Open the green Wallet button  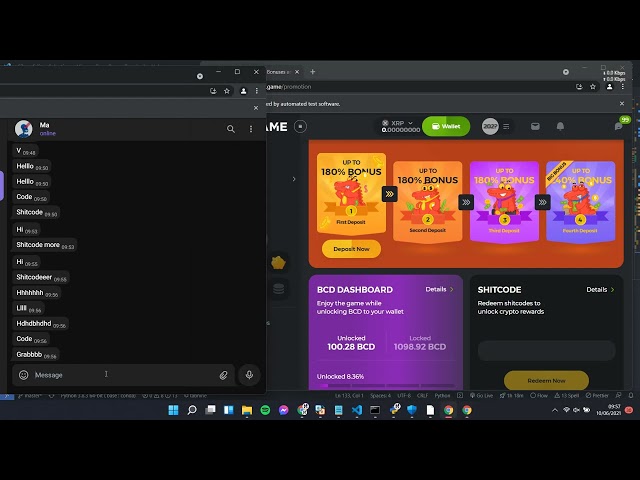446,127
